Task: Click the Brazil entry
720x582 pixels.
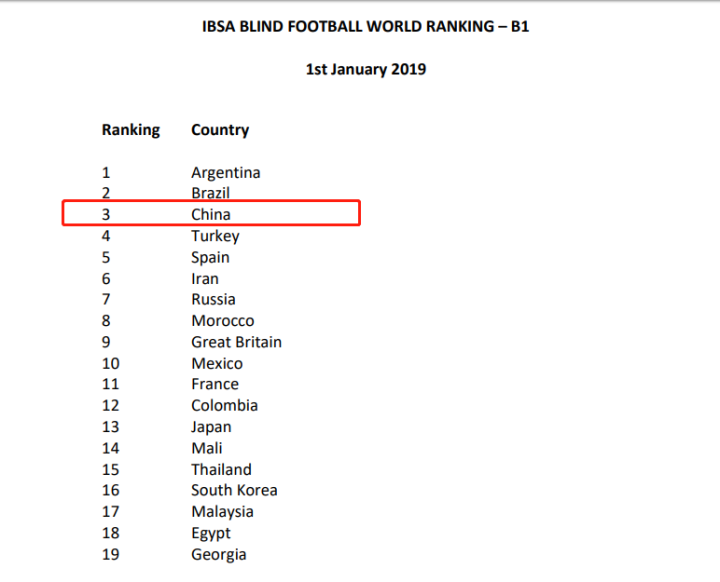Action: 210,193
